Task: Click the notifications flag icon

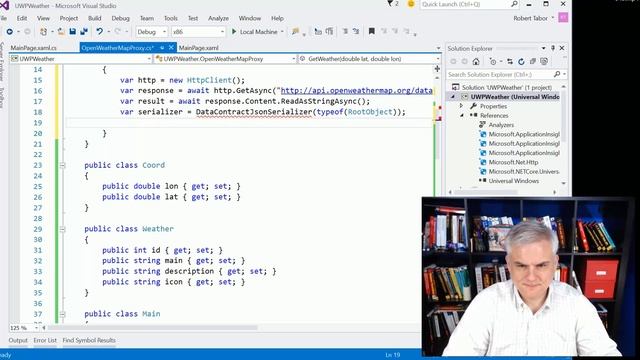Action: click(390, 4)
